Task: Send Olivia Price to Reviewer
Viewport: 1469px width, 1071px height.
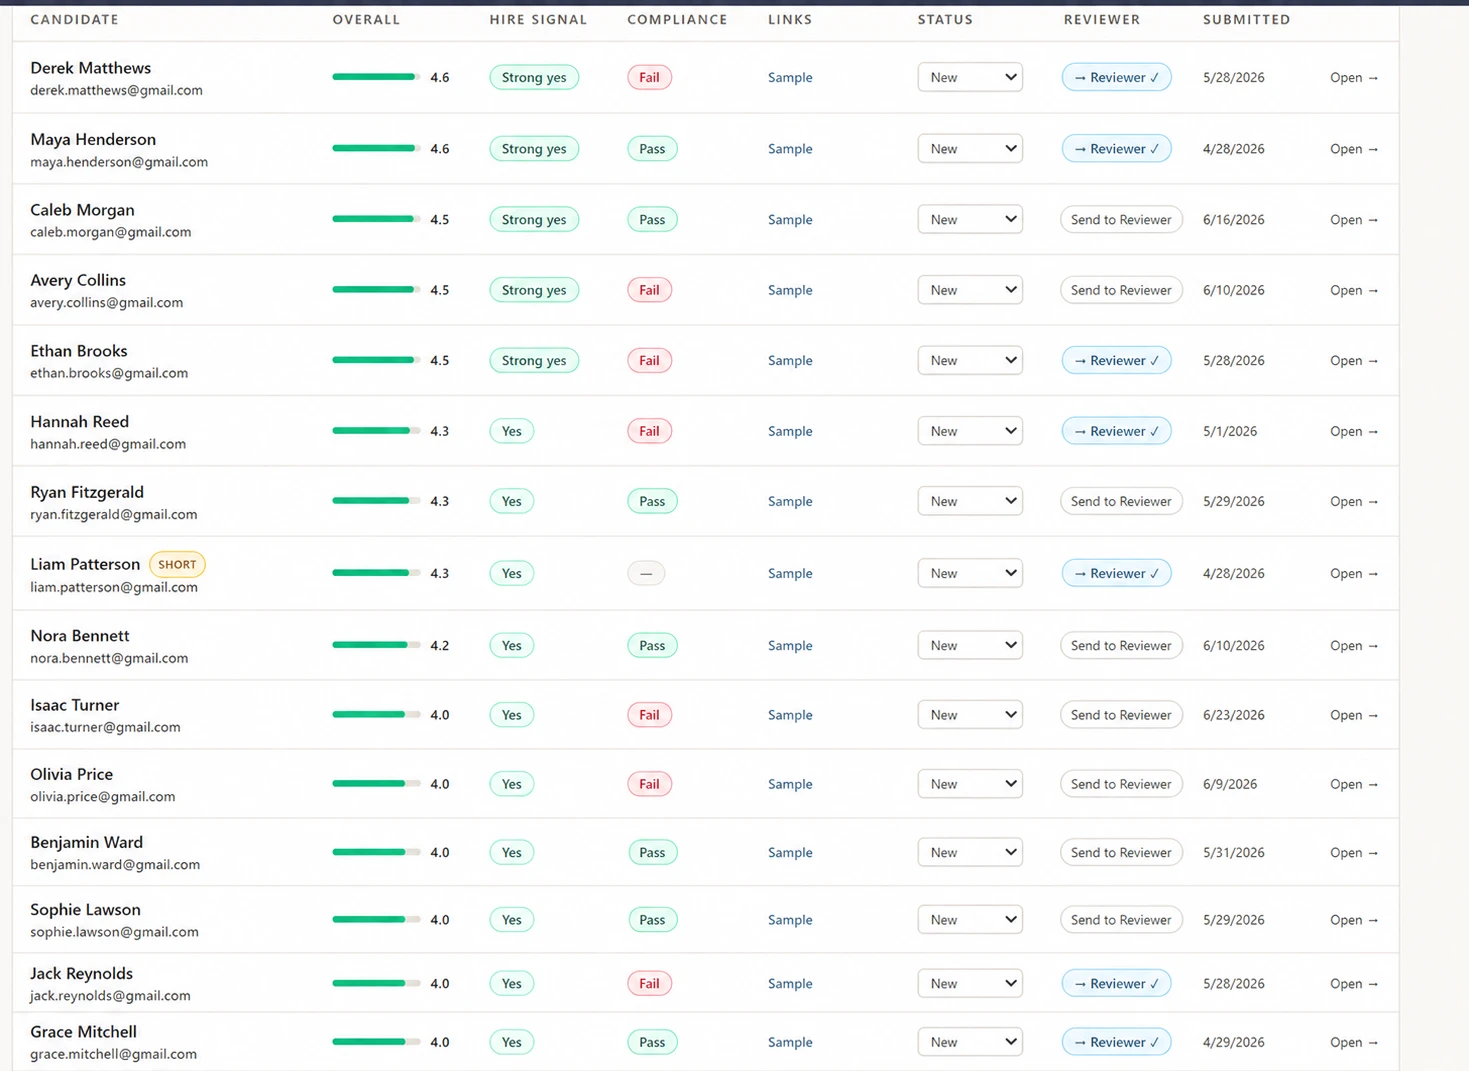Action: [x=1121, y=784]
